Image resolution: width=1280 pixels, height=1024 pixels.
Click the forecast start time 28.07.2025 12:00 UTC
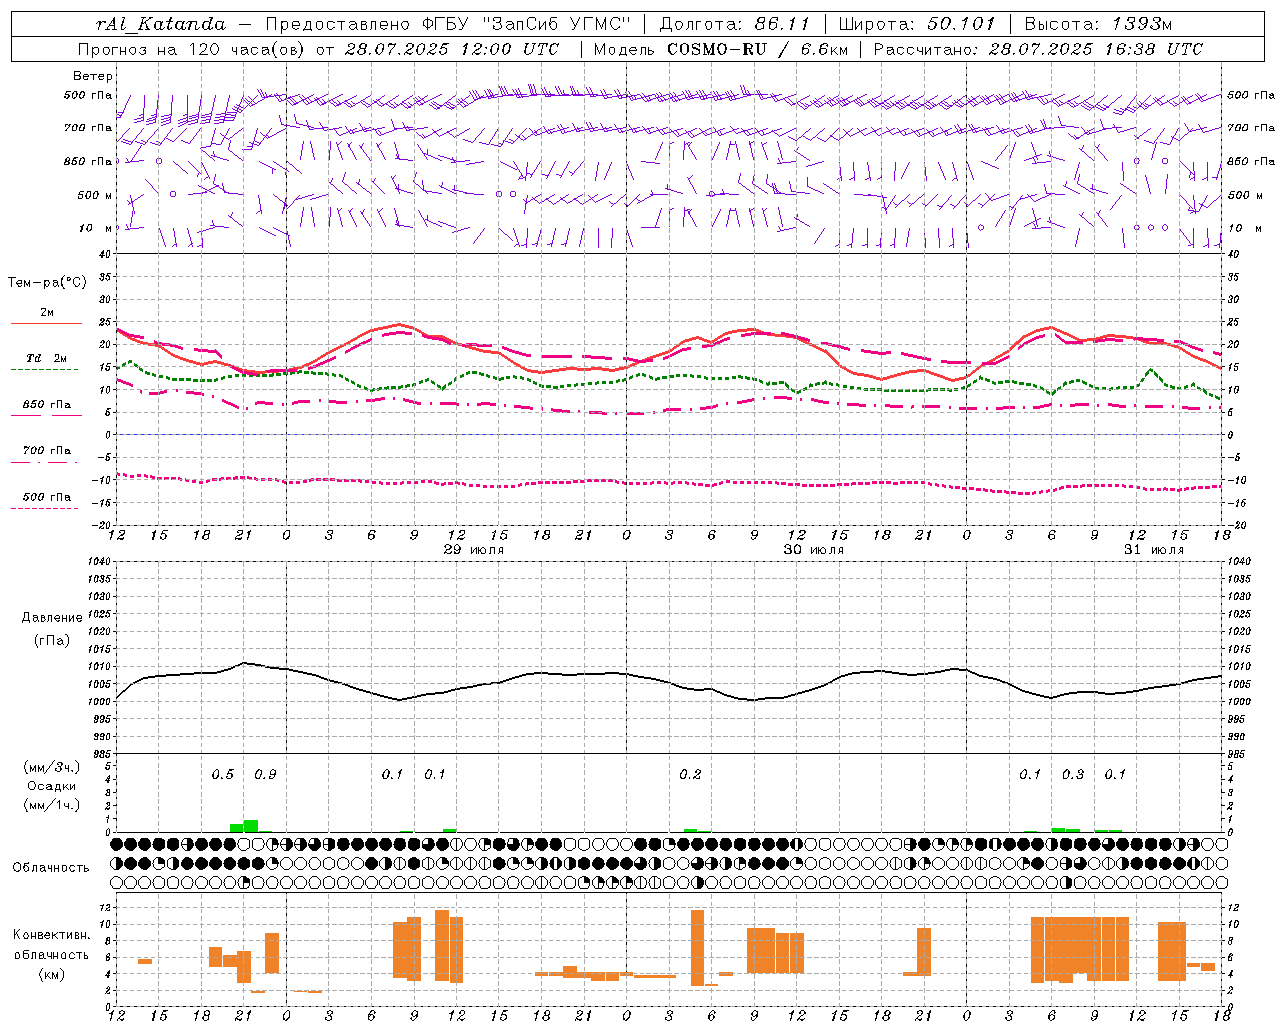click(x=451, y=49)
